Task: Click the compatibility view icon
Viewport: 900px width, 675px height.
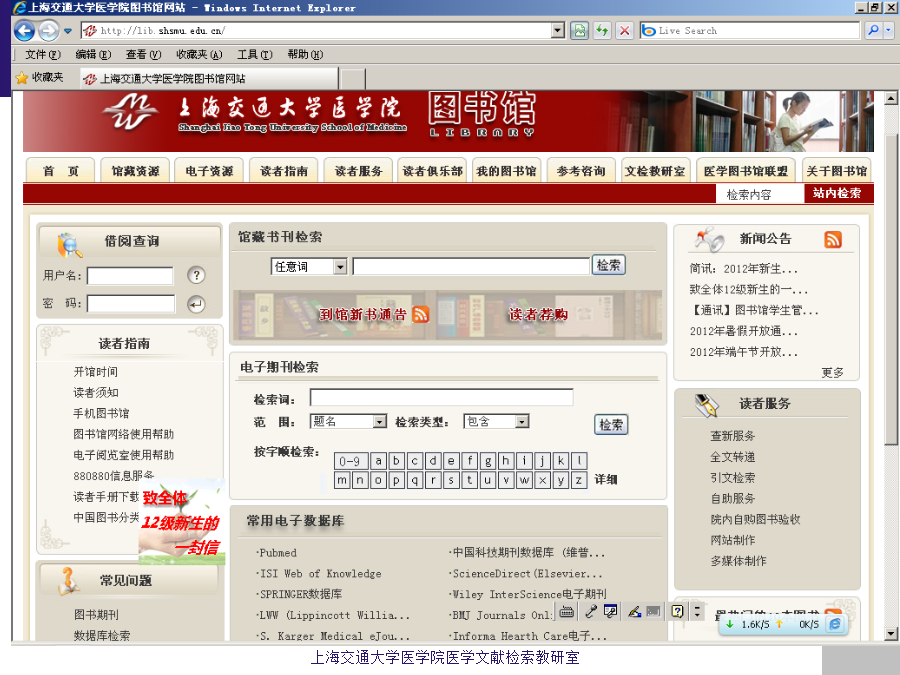Action: click(x=580, y=30)
